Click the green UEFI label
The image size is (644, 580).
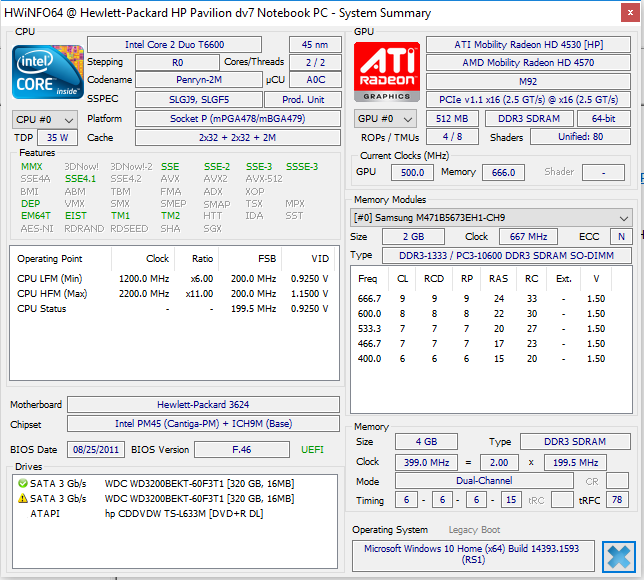pyautogui.click(x=312, y=450)
